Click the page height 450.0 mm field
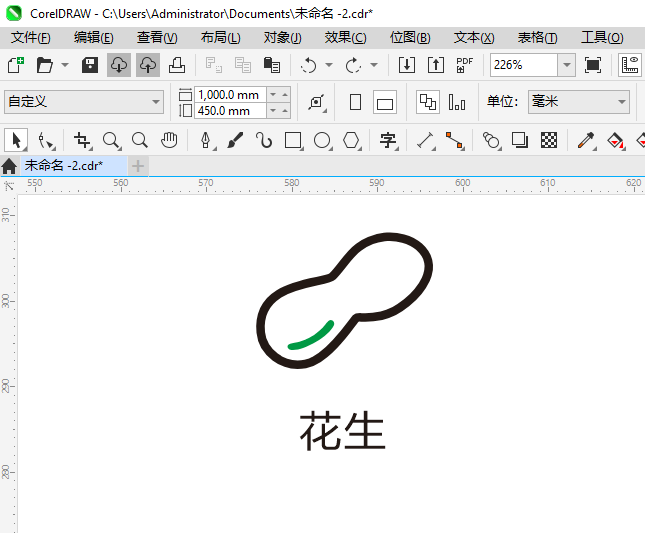This screenshot has width=645, height=533. click(x=230, y=111)
